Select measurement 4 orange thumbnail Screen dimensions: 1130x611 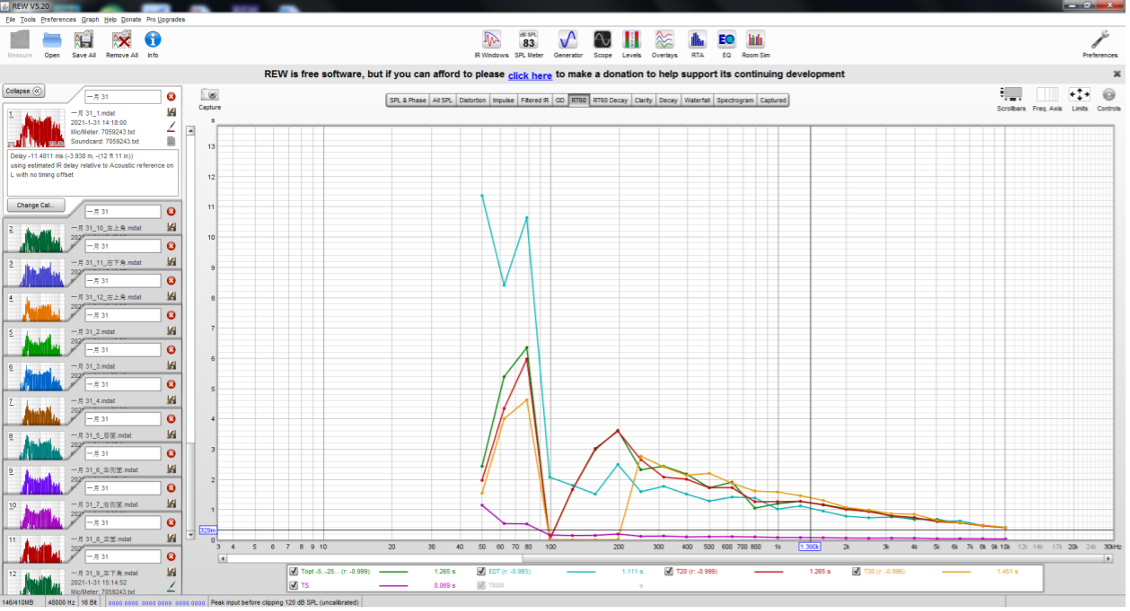pos(35,309)
